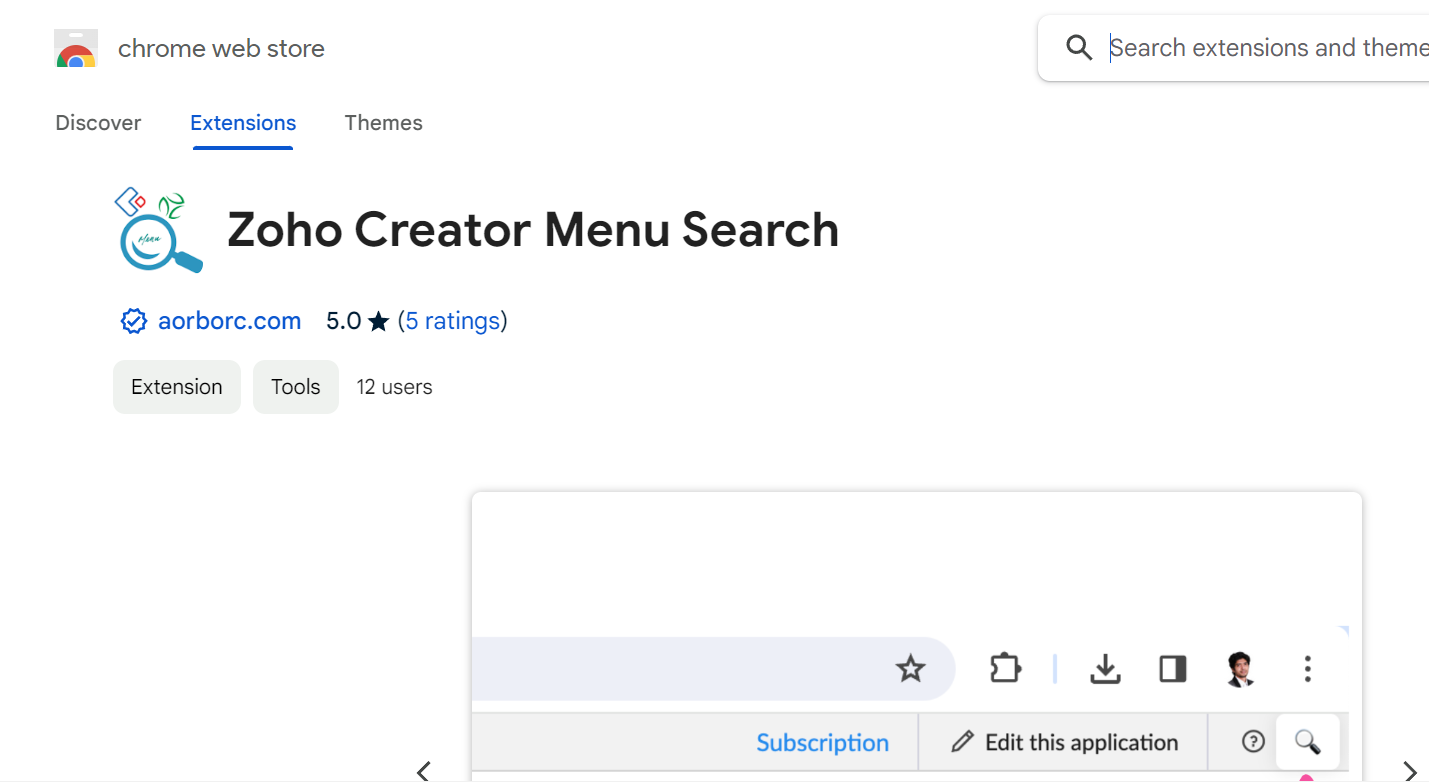
Task: Click the help question-mark icon in the preview
Action: point(1252,741)
